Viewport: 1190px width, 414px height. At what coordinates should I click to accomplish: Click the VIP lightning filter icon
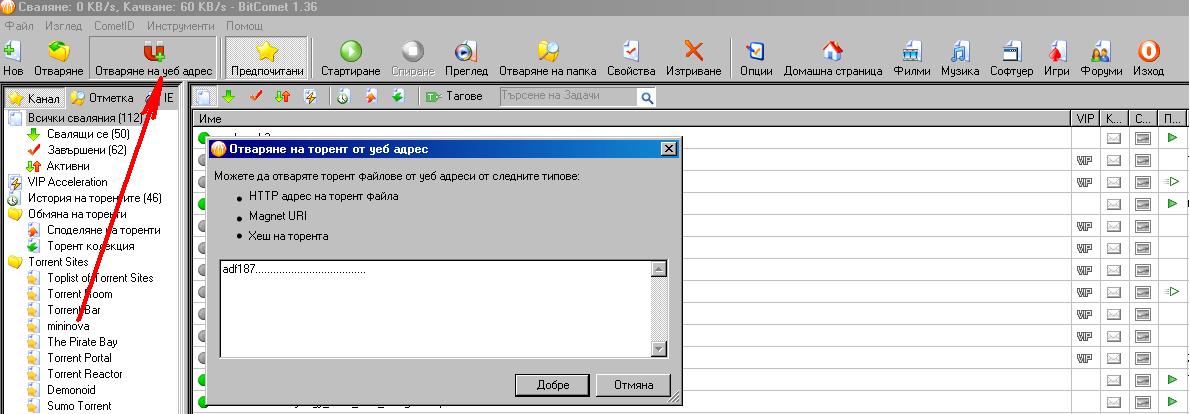pyautogui.click(x=310, y=97)
